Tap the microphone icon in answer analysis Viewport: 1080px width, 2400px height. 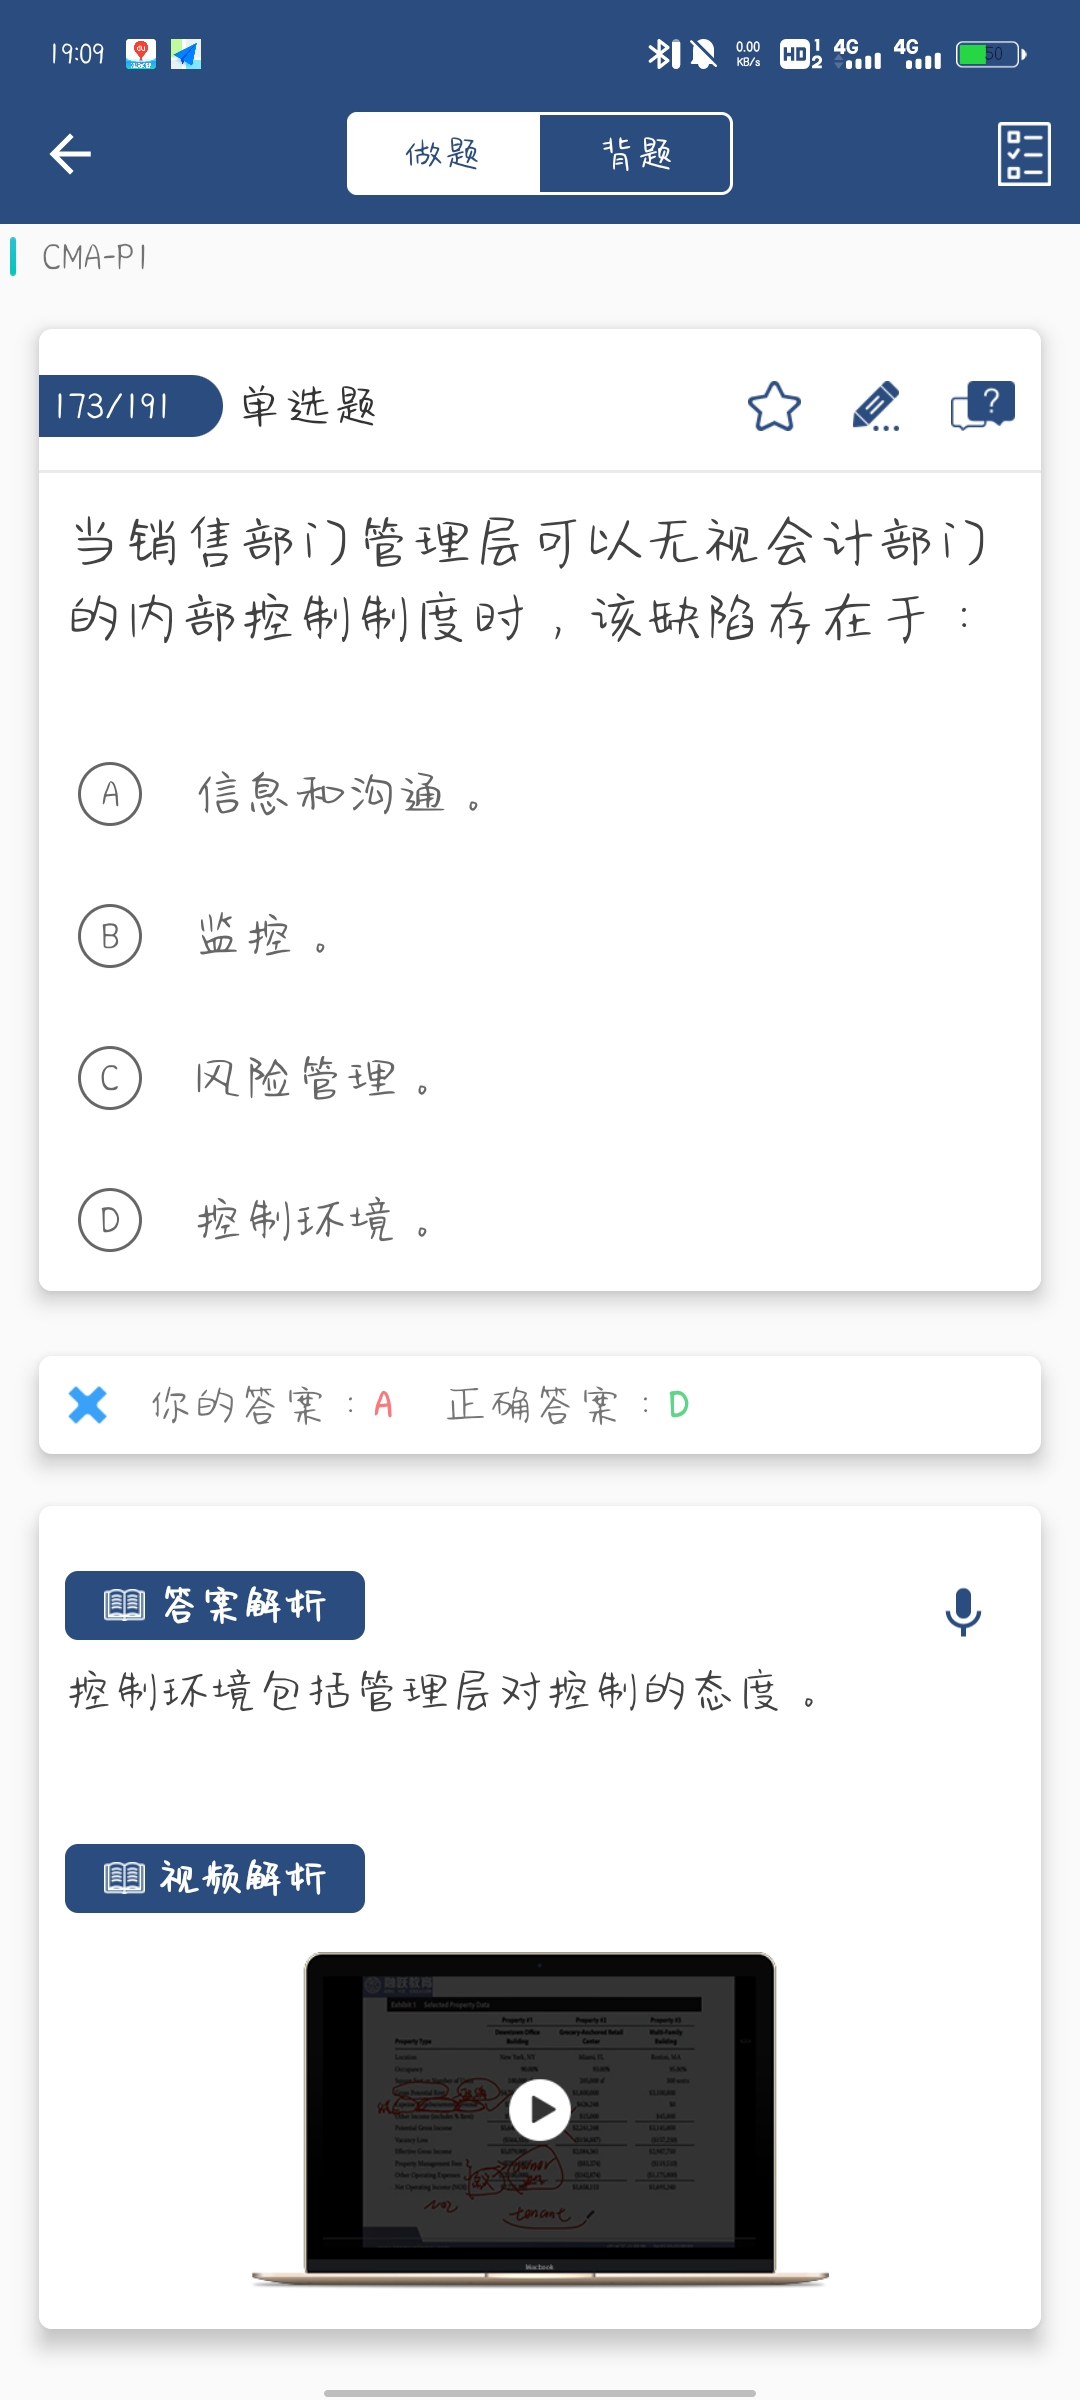pyautogui.click(x=963, y=1611)
